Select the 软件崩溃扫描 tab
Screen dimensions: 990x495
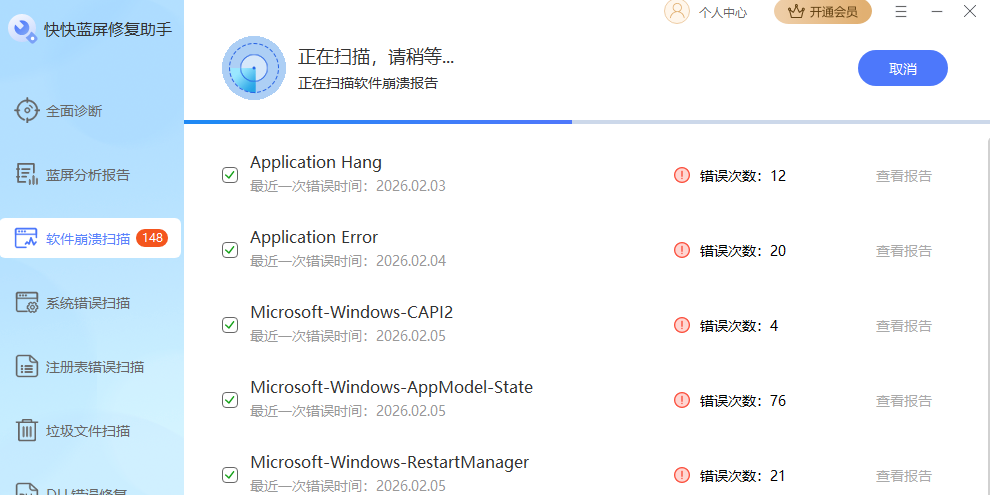coord(88,239)
